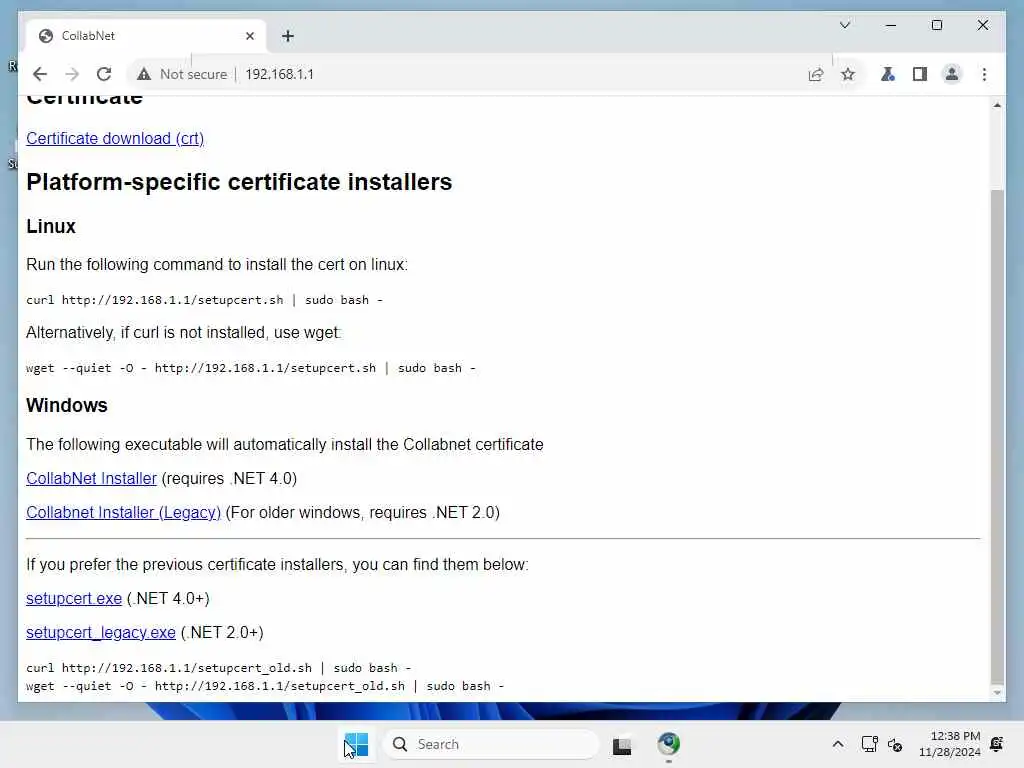Download the certificate (crt) link
The image size is (1024, 768).
[115, 138]
